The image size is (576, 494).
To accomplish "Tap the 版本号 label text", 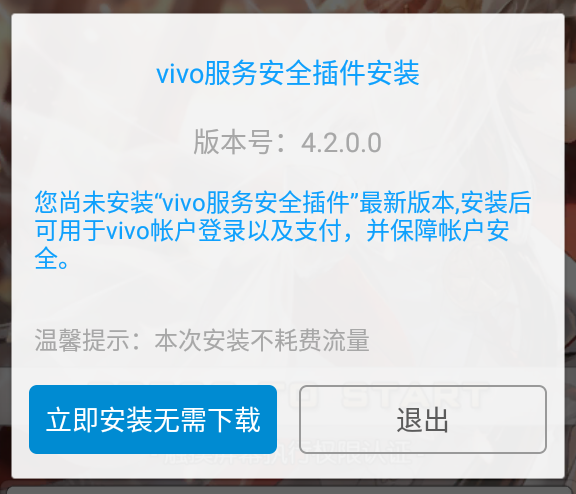I will click(233, 142).
